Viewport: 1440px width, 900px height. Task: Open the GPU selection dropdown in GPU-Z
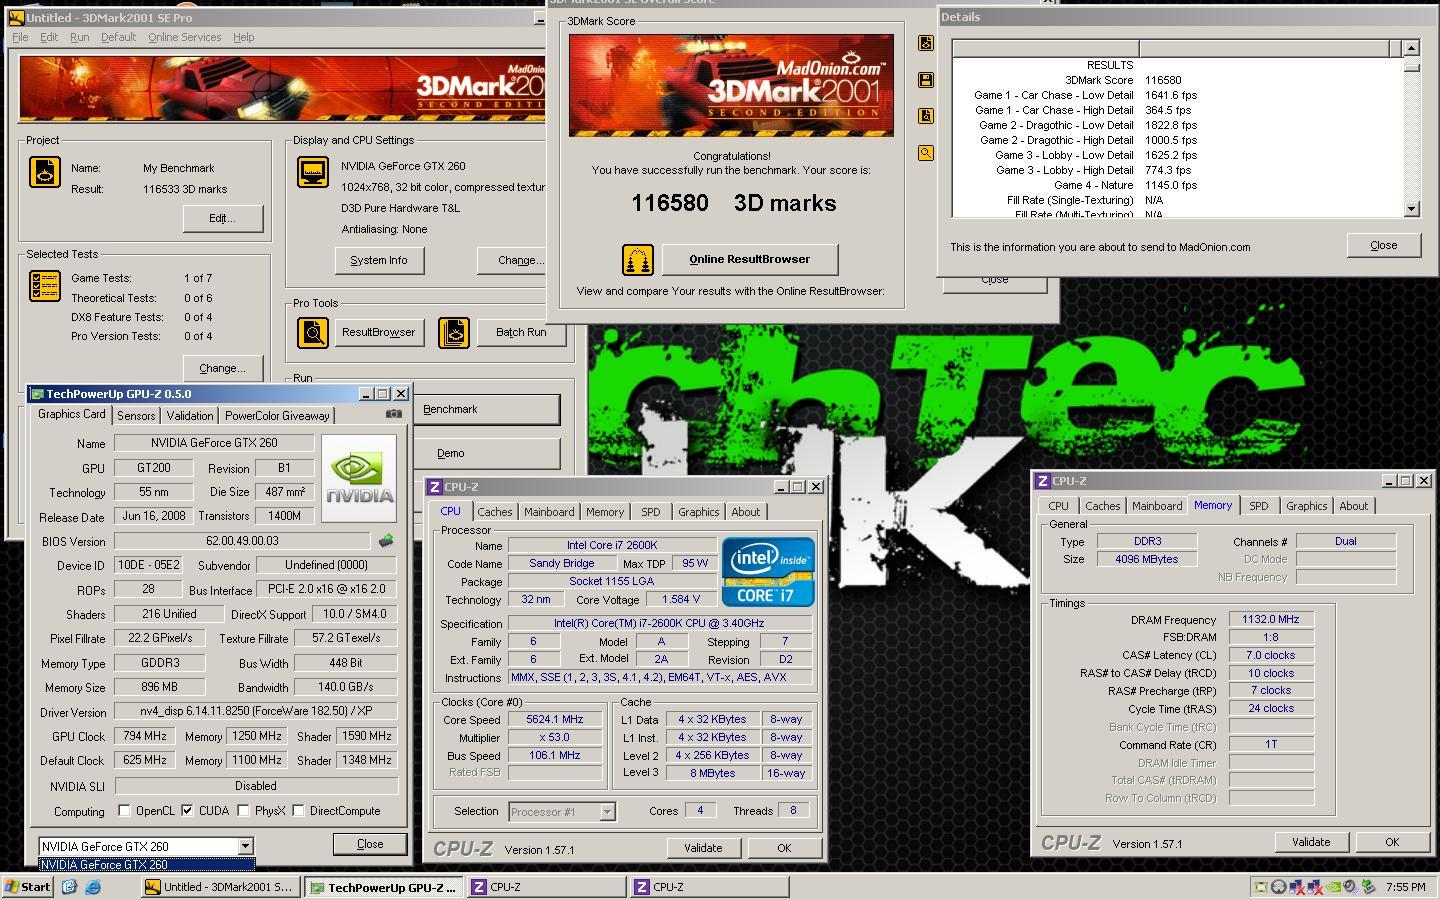coord(245,847)
